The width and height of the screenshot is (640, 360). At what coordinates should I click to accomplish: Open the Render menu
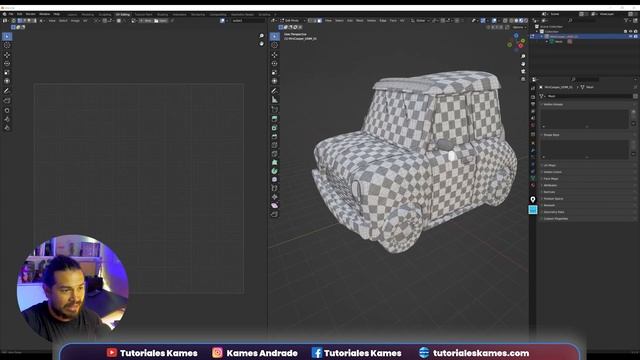click(x=31, y=14)
